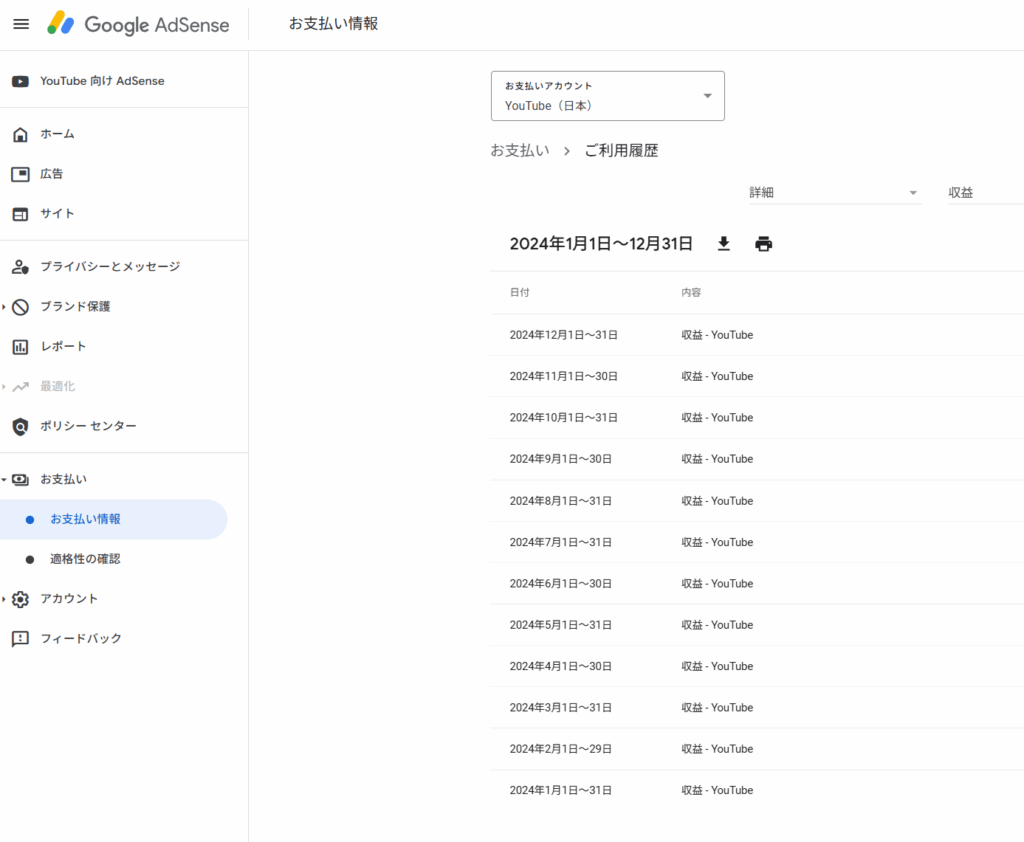Expand the ブランド保護 submenu arrow

point(4,307)
